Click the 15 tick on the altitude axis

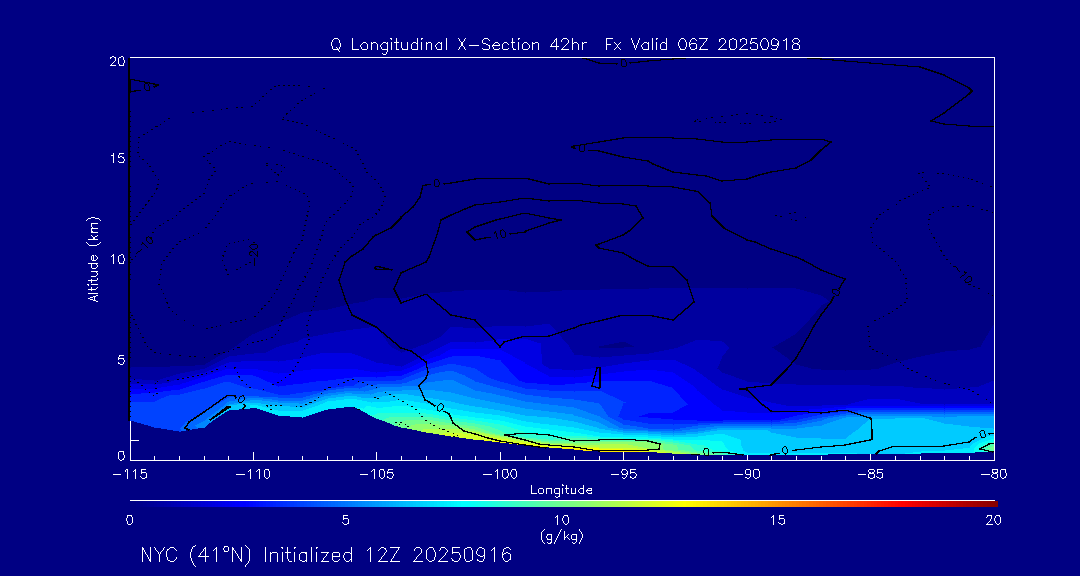(x=116, y=159)
